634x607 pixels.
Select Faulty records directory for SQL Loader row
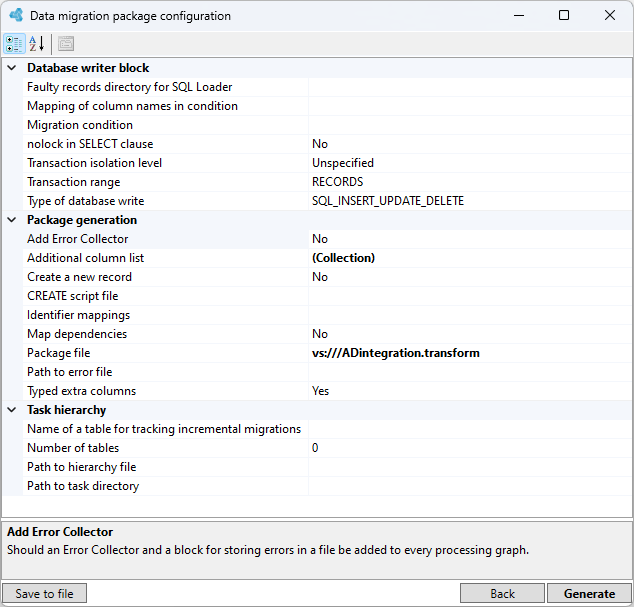pyautogui.click(x=166, y=87)
